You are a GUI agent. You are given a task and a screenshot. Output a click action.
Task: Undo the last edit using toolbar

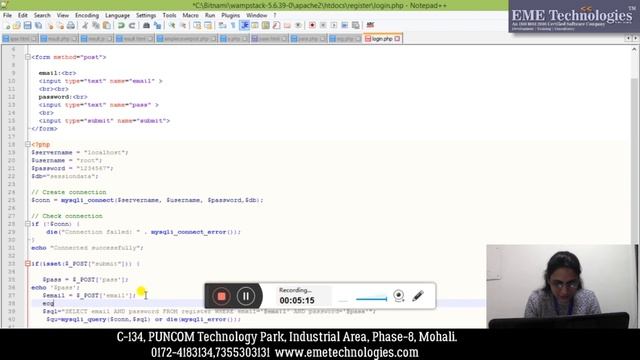[121, 26]
